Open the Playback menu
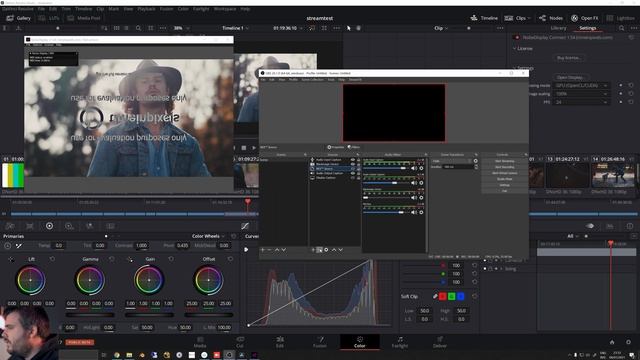640x360 pixels. point(146,9)
